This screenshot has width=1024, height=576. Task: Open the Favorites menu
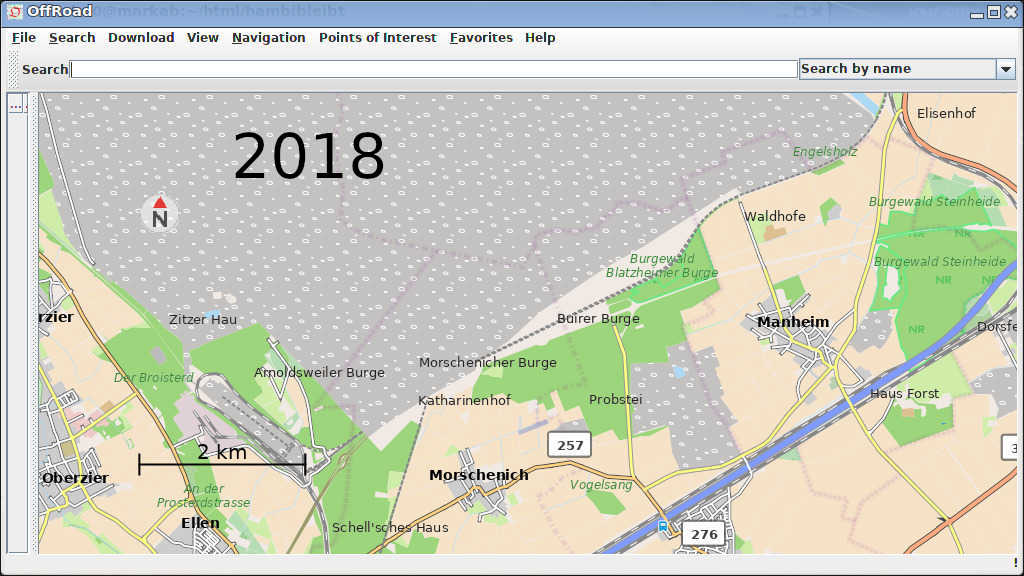(x=480, y=38)
